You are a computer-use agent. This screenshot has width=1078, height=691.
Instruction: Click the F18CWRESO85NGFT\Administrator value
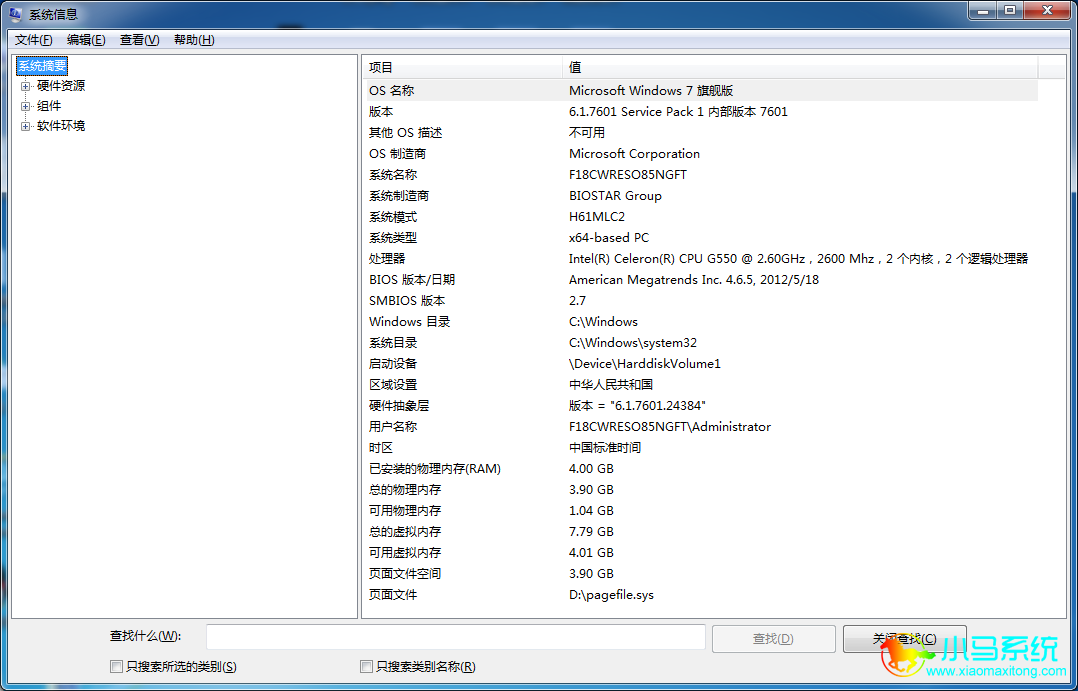pyautogui.click(x=670, y=426)
